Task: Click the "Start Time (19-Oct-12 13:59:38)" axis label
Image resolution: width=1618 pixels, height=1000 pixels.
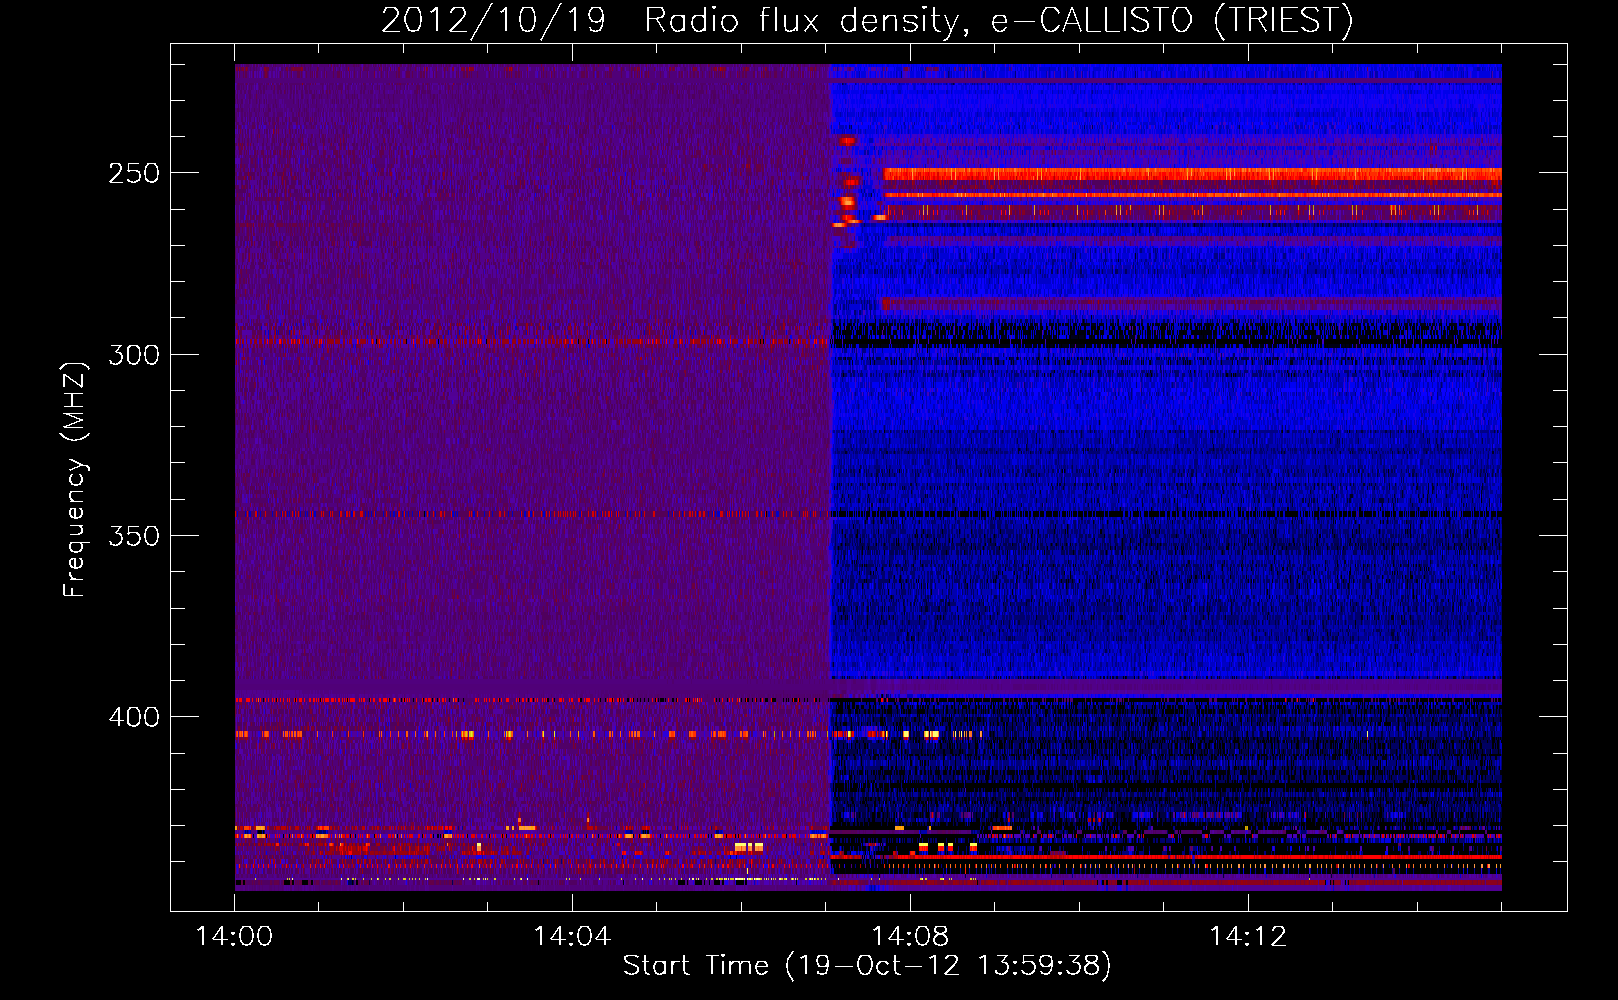Action: (867, 966)
